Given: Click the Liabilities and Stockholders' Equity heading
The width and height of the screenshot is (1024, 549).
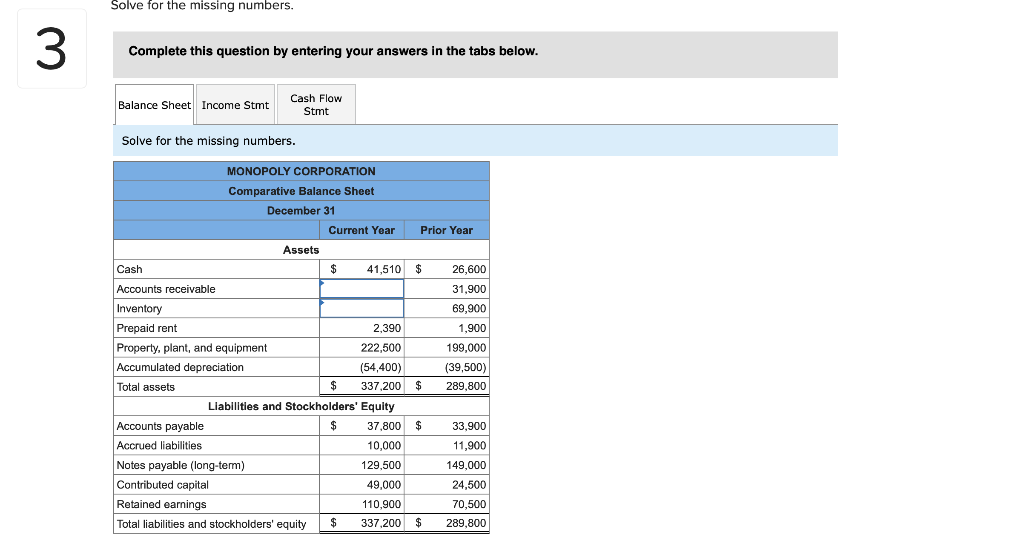Looking at the screenshot, I should point(301,406).
